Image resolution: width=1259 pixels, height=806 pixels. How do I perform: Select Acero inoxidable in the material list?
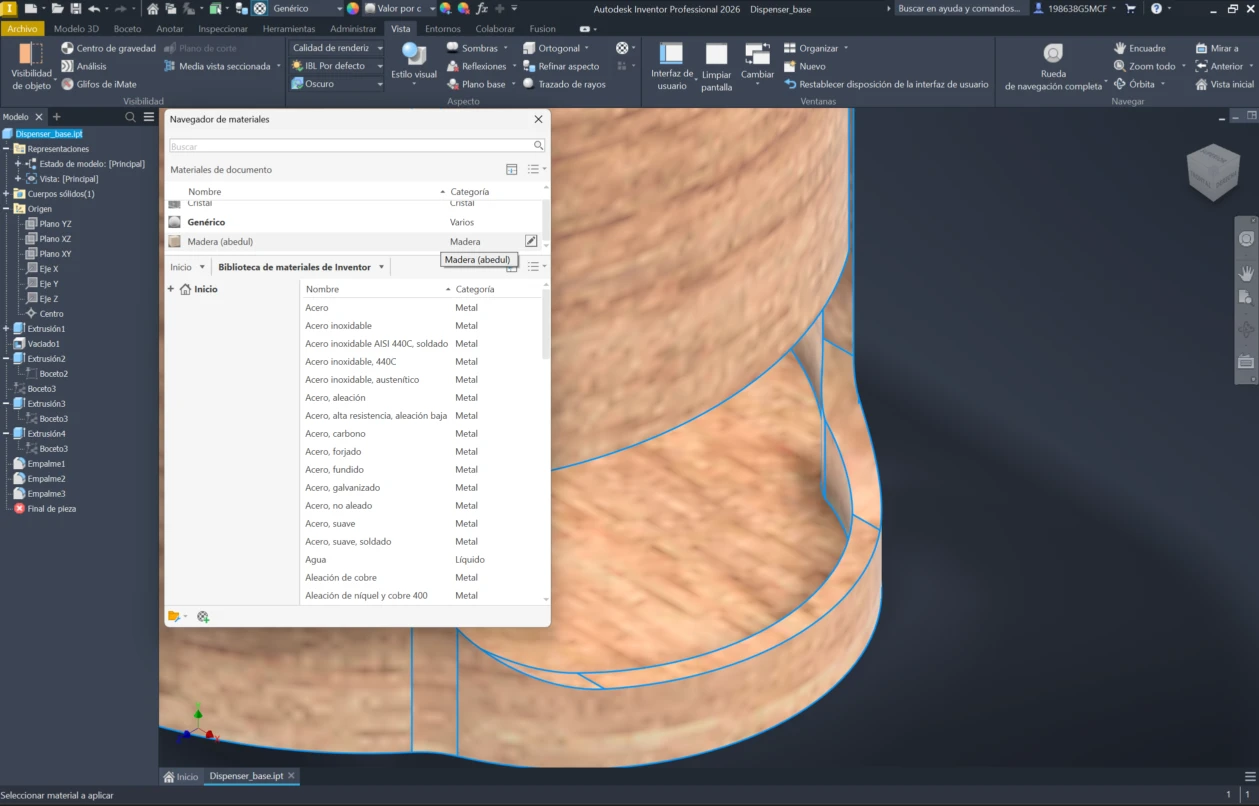point(338,326)
